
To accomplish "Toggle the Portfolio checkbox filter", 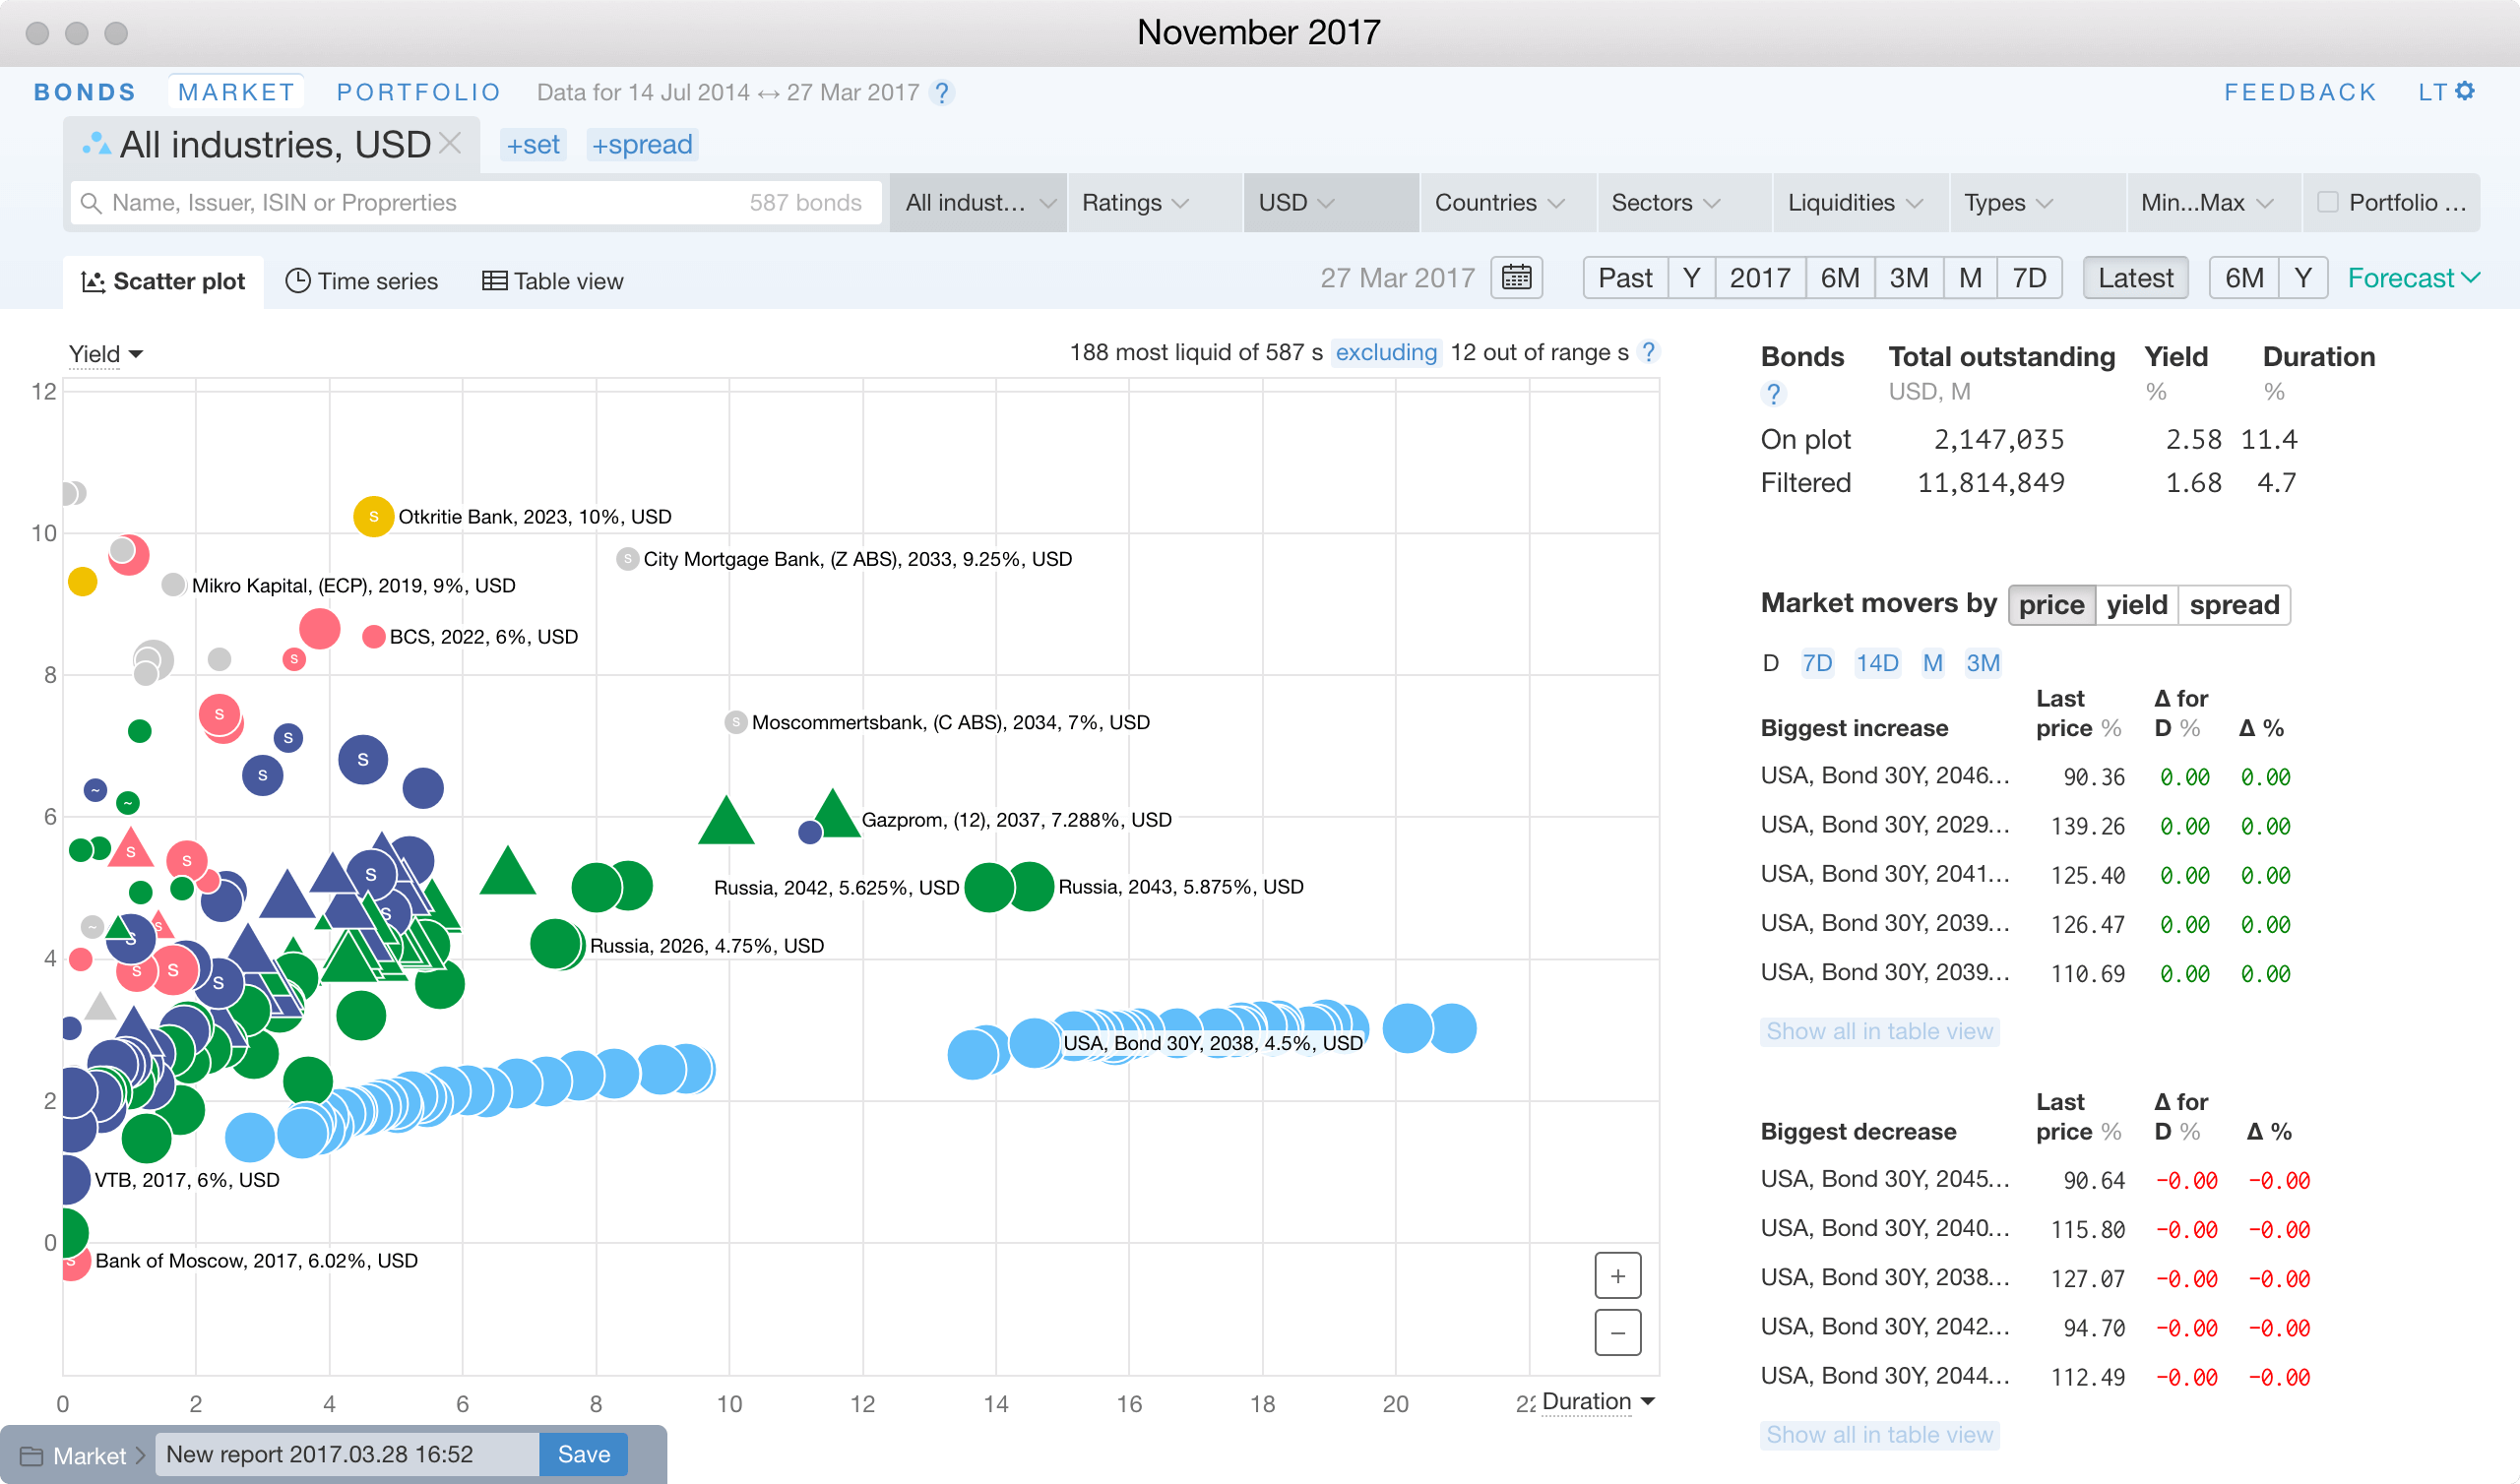I will (2327, 202).
